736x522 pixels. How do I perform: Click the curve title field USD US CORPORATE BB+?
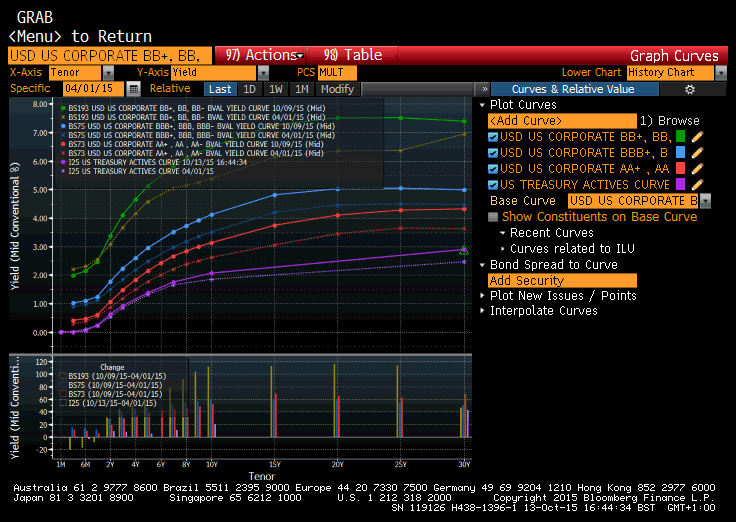tap(110, 56)
